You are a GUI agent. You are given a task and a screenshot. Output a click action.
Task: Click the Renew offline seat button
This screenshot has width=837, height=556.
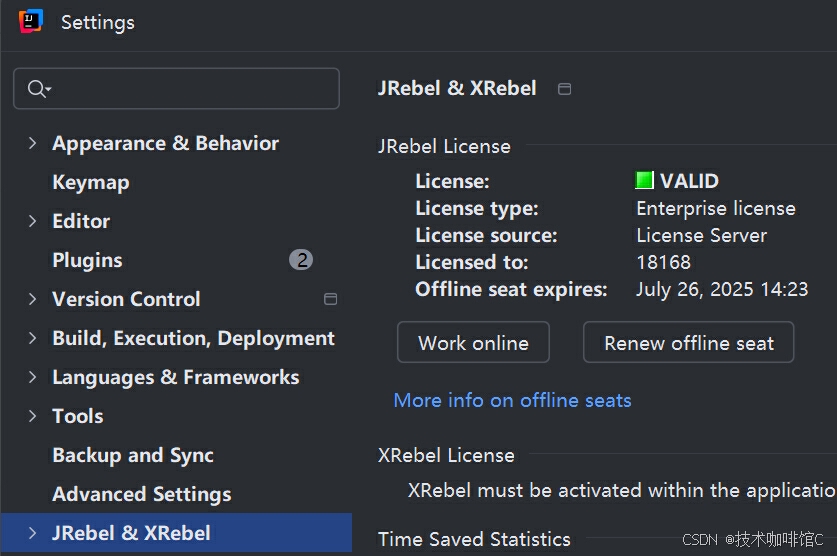[x=689, y=343]
